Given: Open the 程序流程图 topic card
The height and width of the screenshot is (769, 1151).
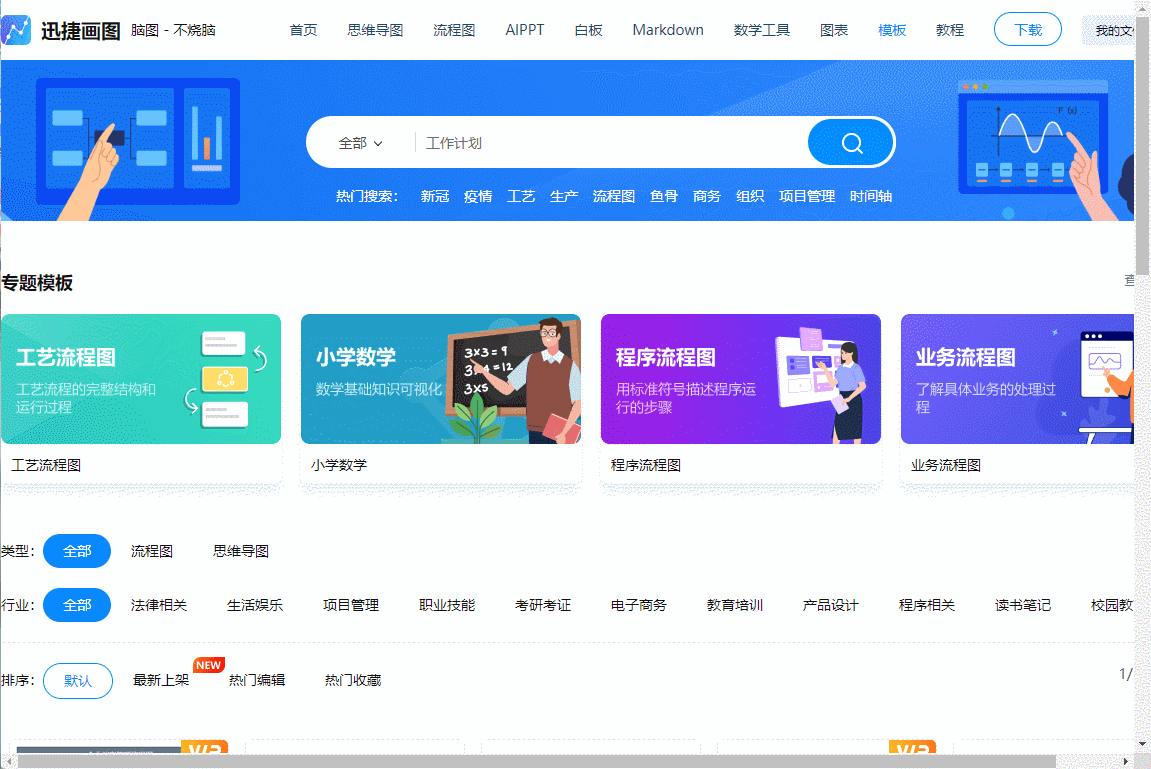Looking at the screenshot, I should [x=741, y=379].
